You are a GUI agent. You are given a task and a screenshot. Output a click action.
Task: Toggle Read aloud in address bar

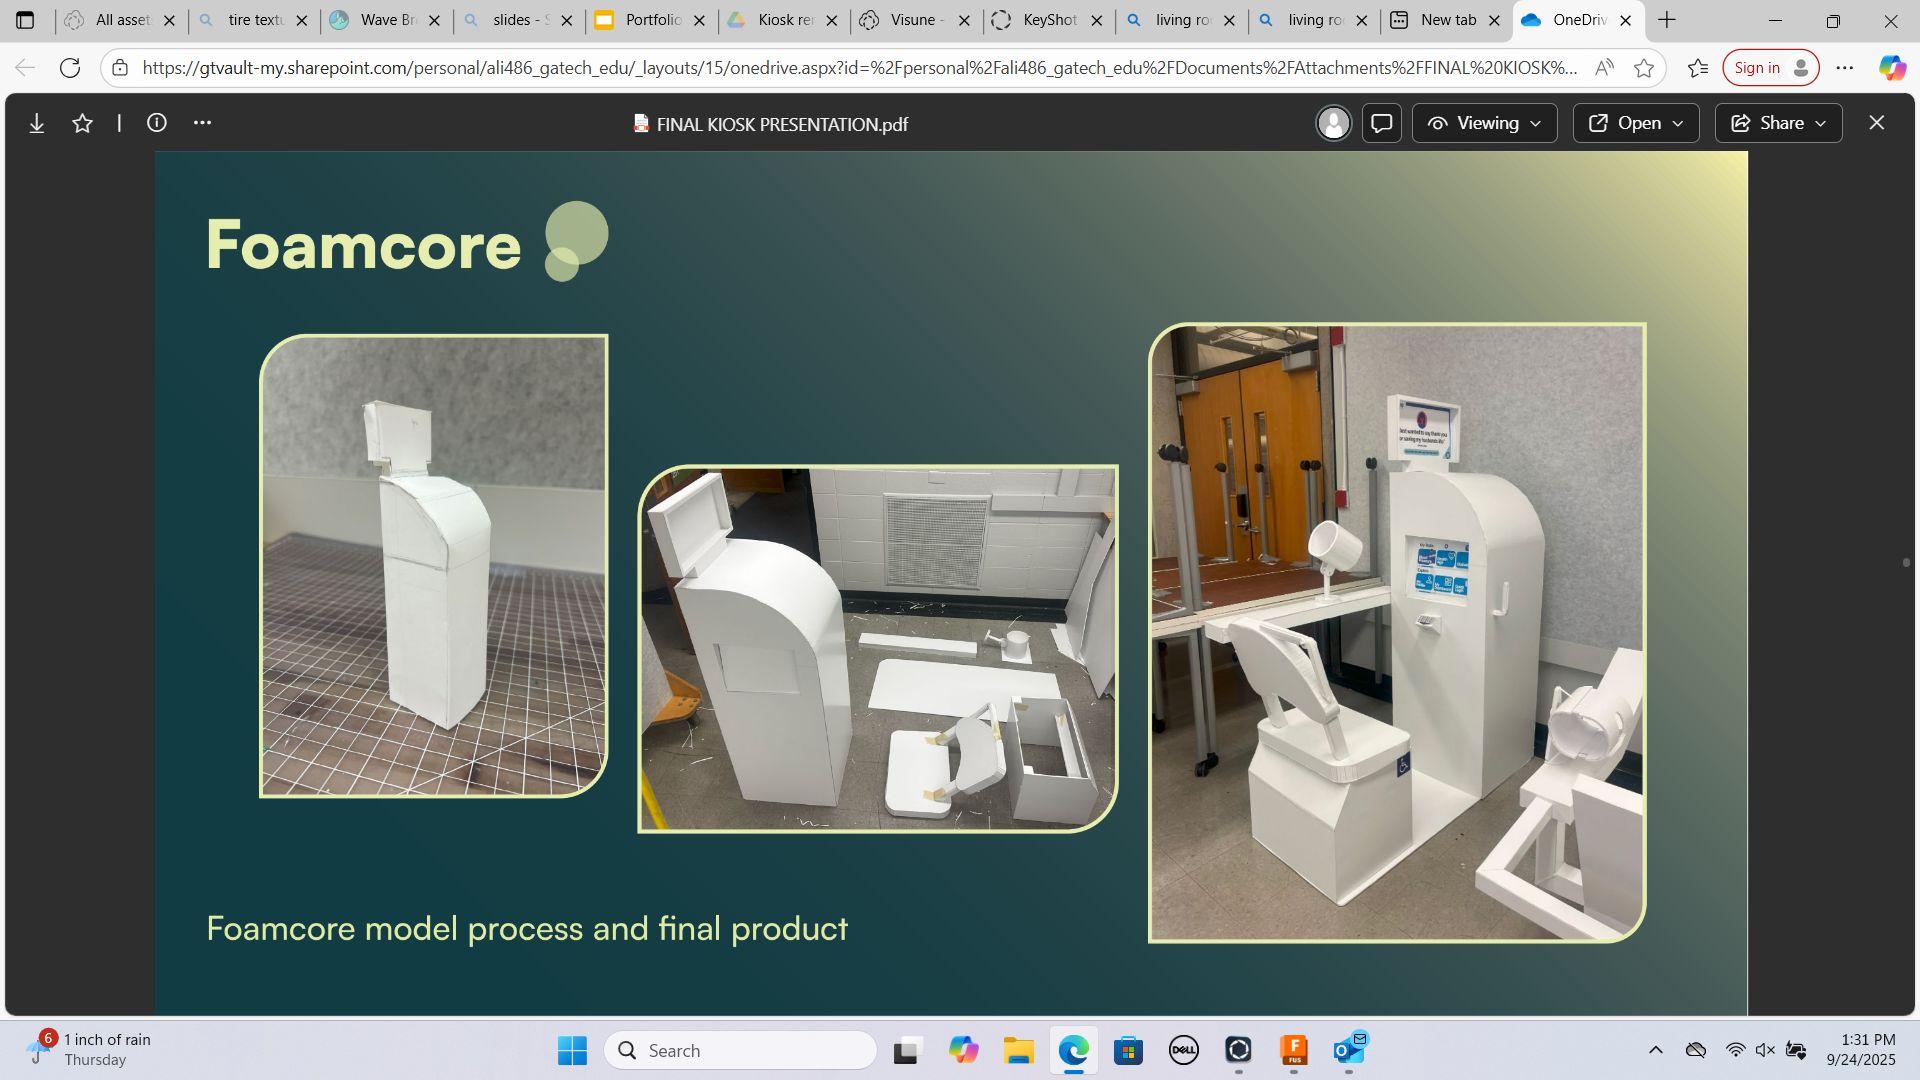(1604, 68)
